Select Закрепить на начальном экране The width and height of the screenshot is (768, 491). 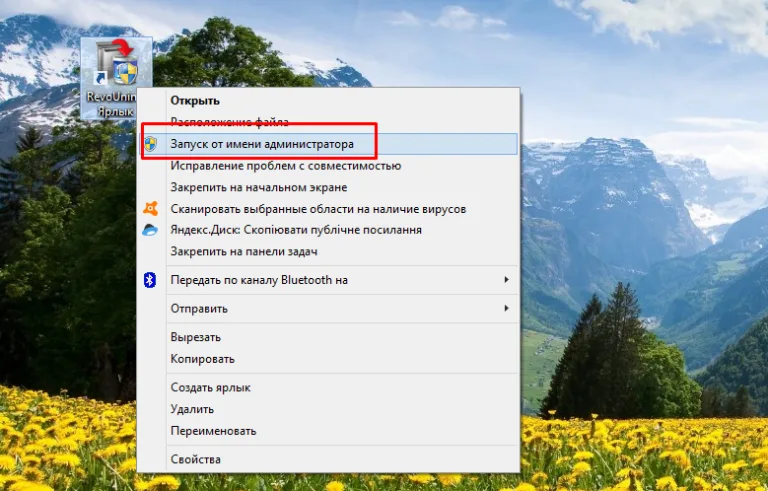328,187
